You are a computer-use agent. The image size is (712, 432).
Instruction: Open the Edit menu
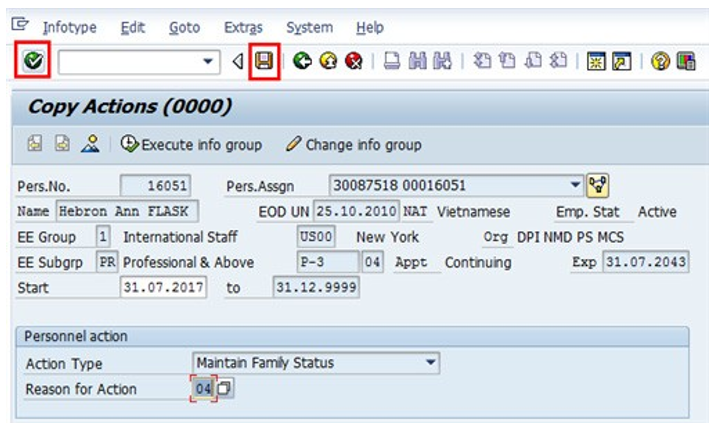[x=133, y=28]
